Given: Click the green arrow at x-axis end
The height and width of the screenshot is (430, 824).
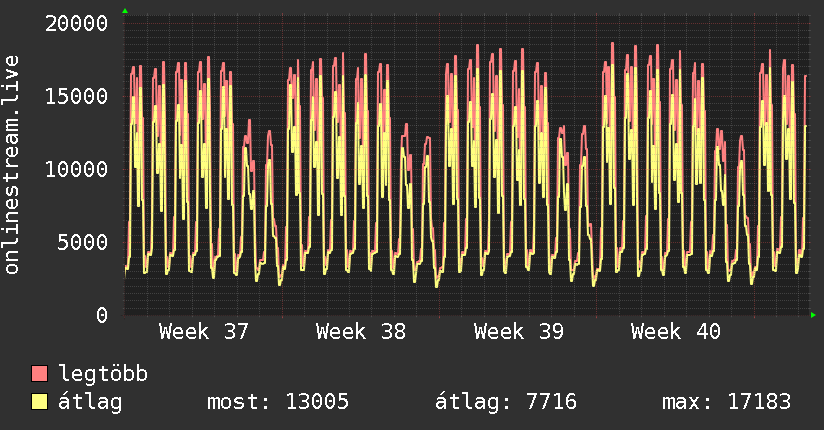Looking at the screenshot, I should pyautogui.click(x=813, y=315).
